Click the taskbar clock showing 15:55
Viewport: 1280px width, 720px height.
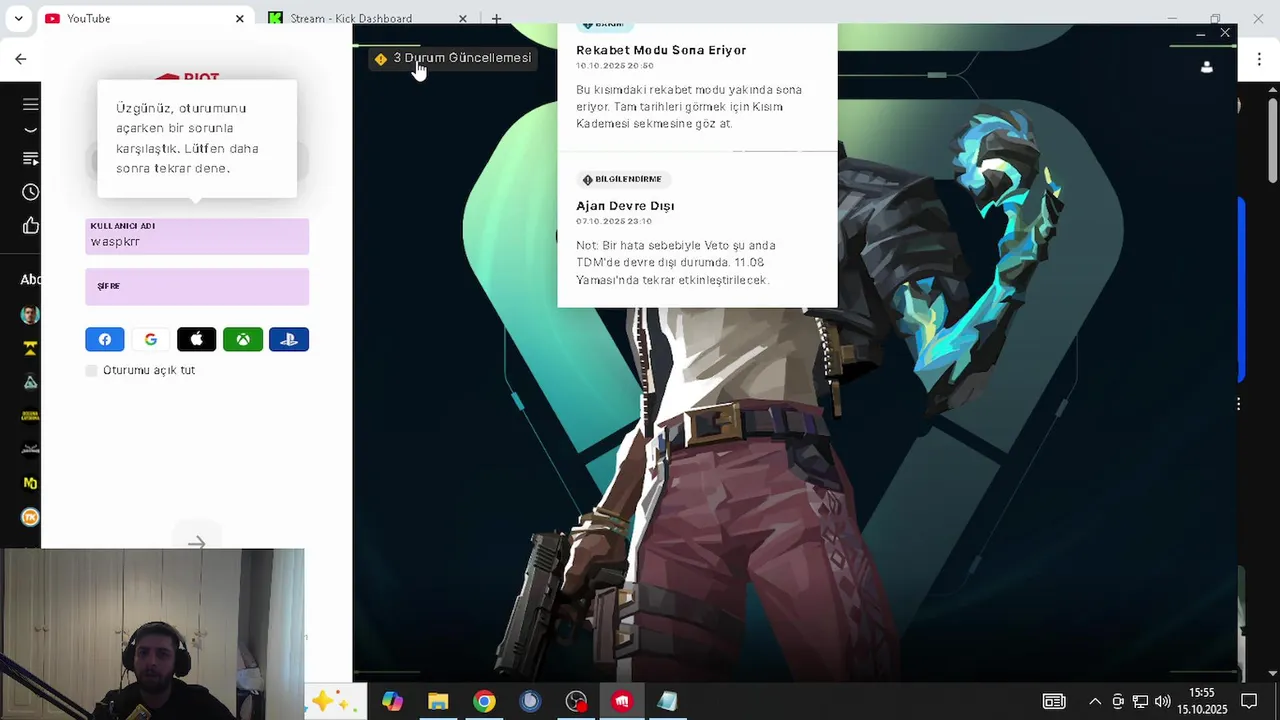click(1202, 701)
